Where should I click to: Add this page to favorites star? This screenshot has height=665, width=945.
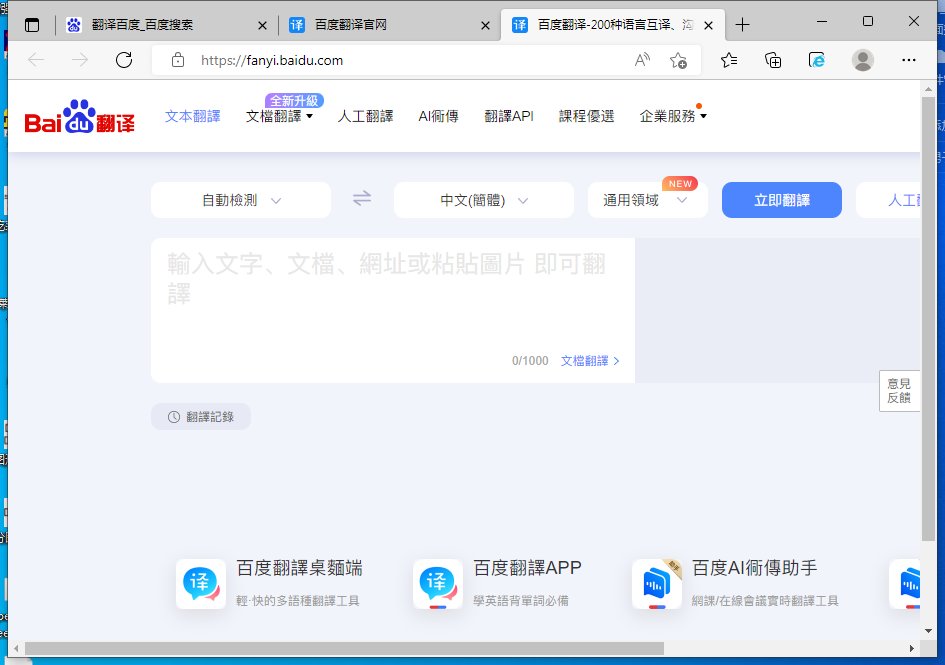[x=678, y=60]
